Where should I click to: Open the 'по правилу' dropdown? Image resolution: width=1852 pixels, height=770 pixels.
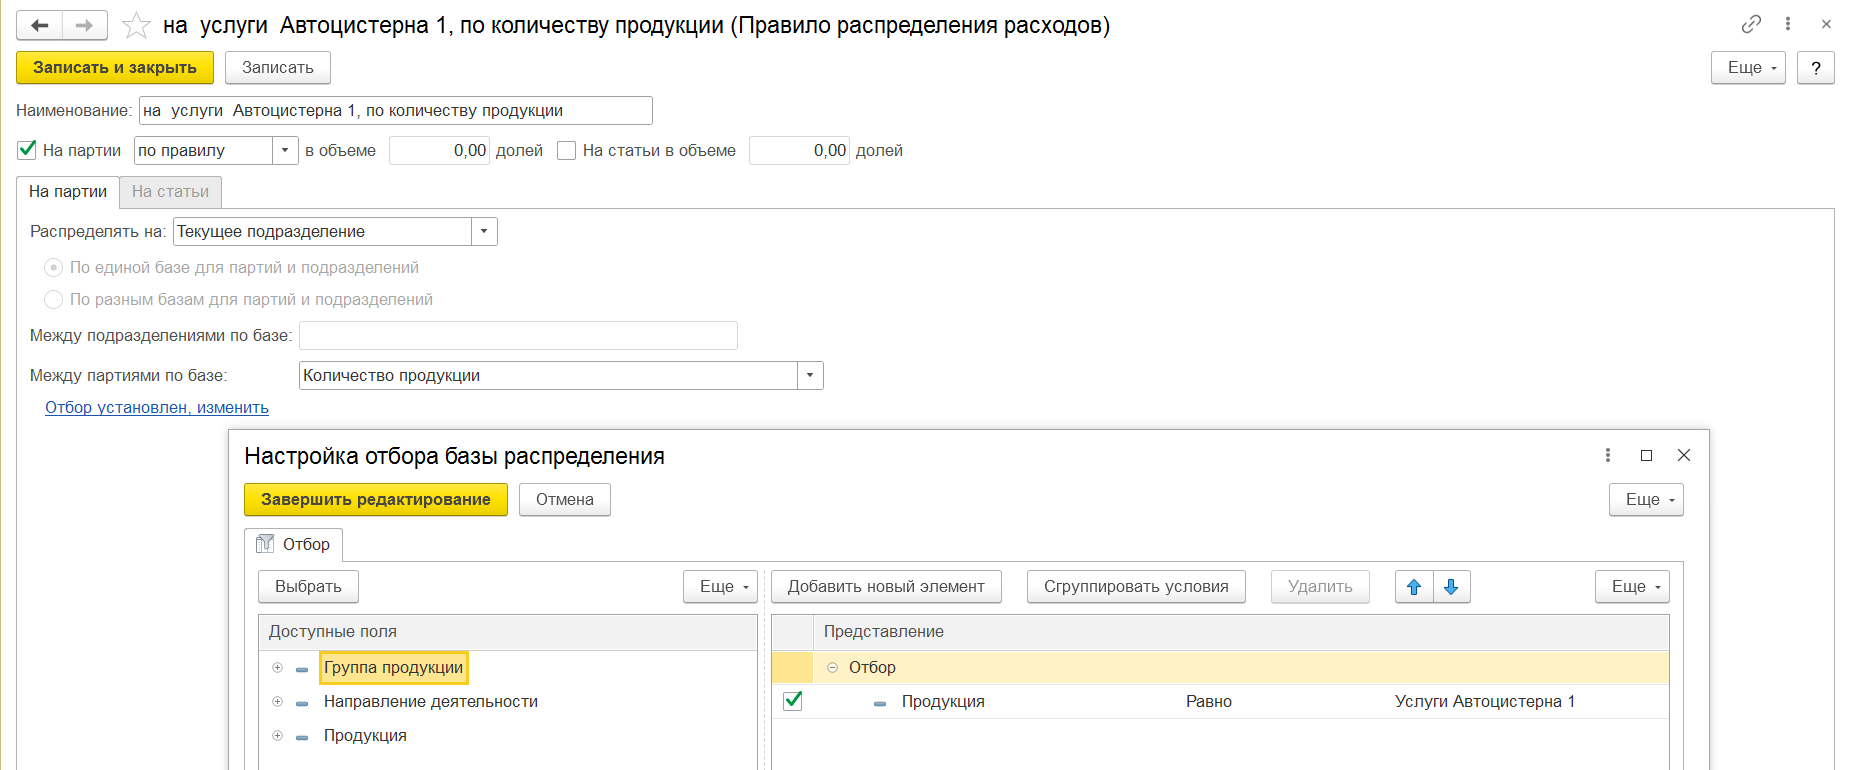pyautogui.click(x=285, y=151)
